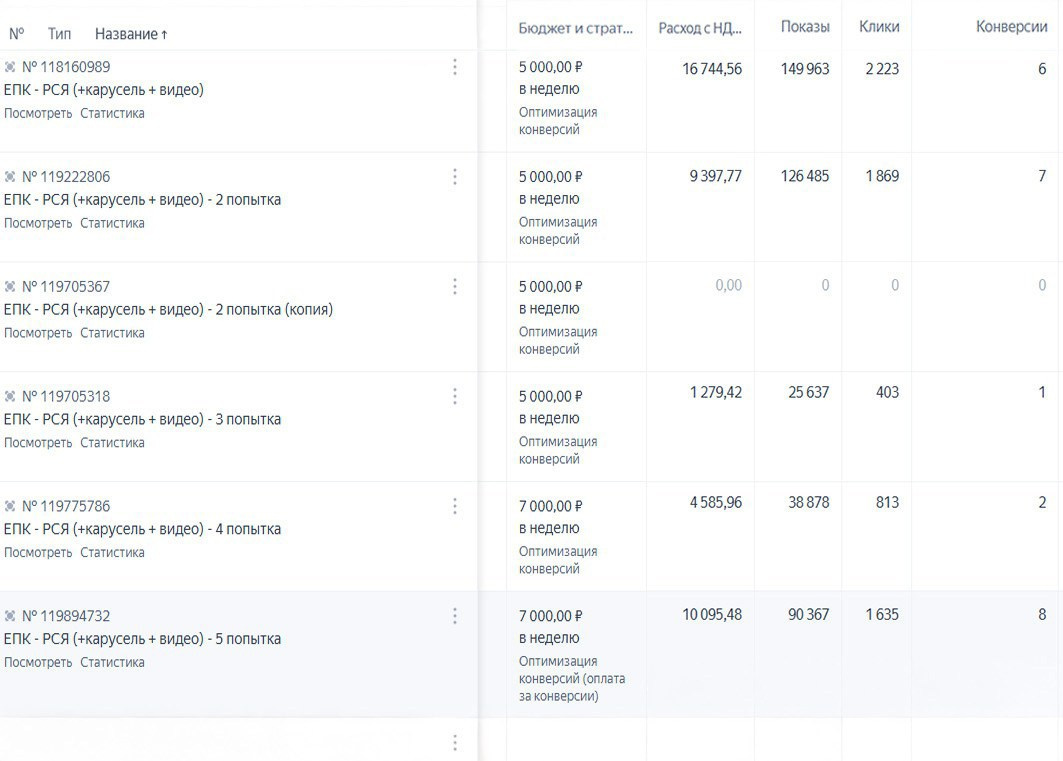Open three-dot menu for the 5 попытка campaign
1063x761 pixels.
tap(455, 616)
